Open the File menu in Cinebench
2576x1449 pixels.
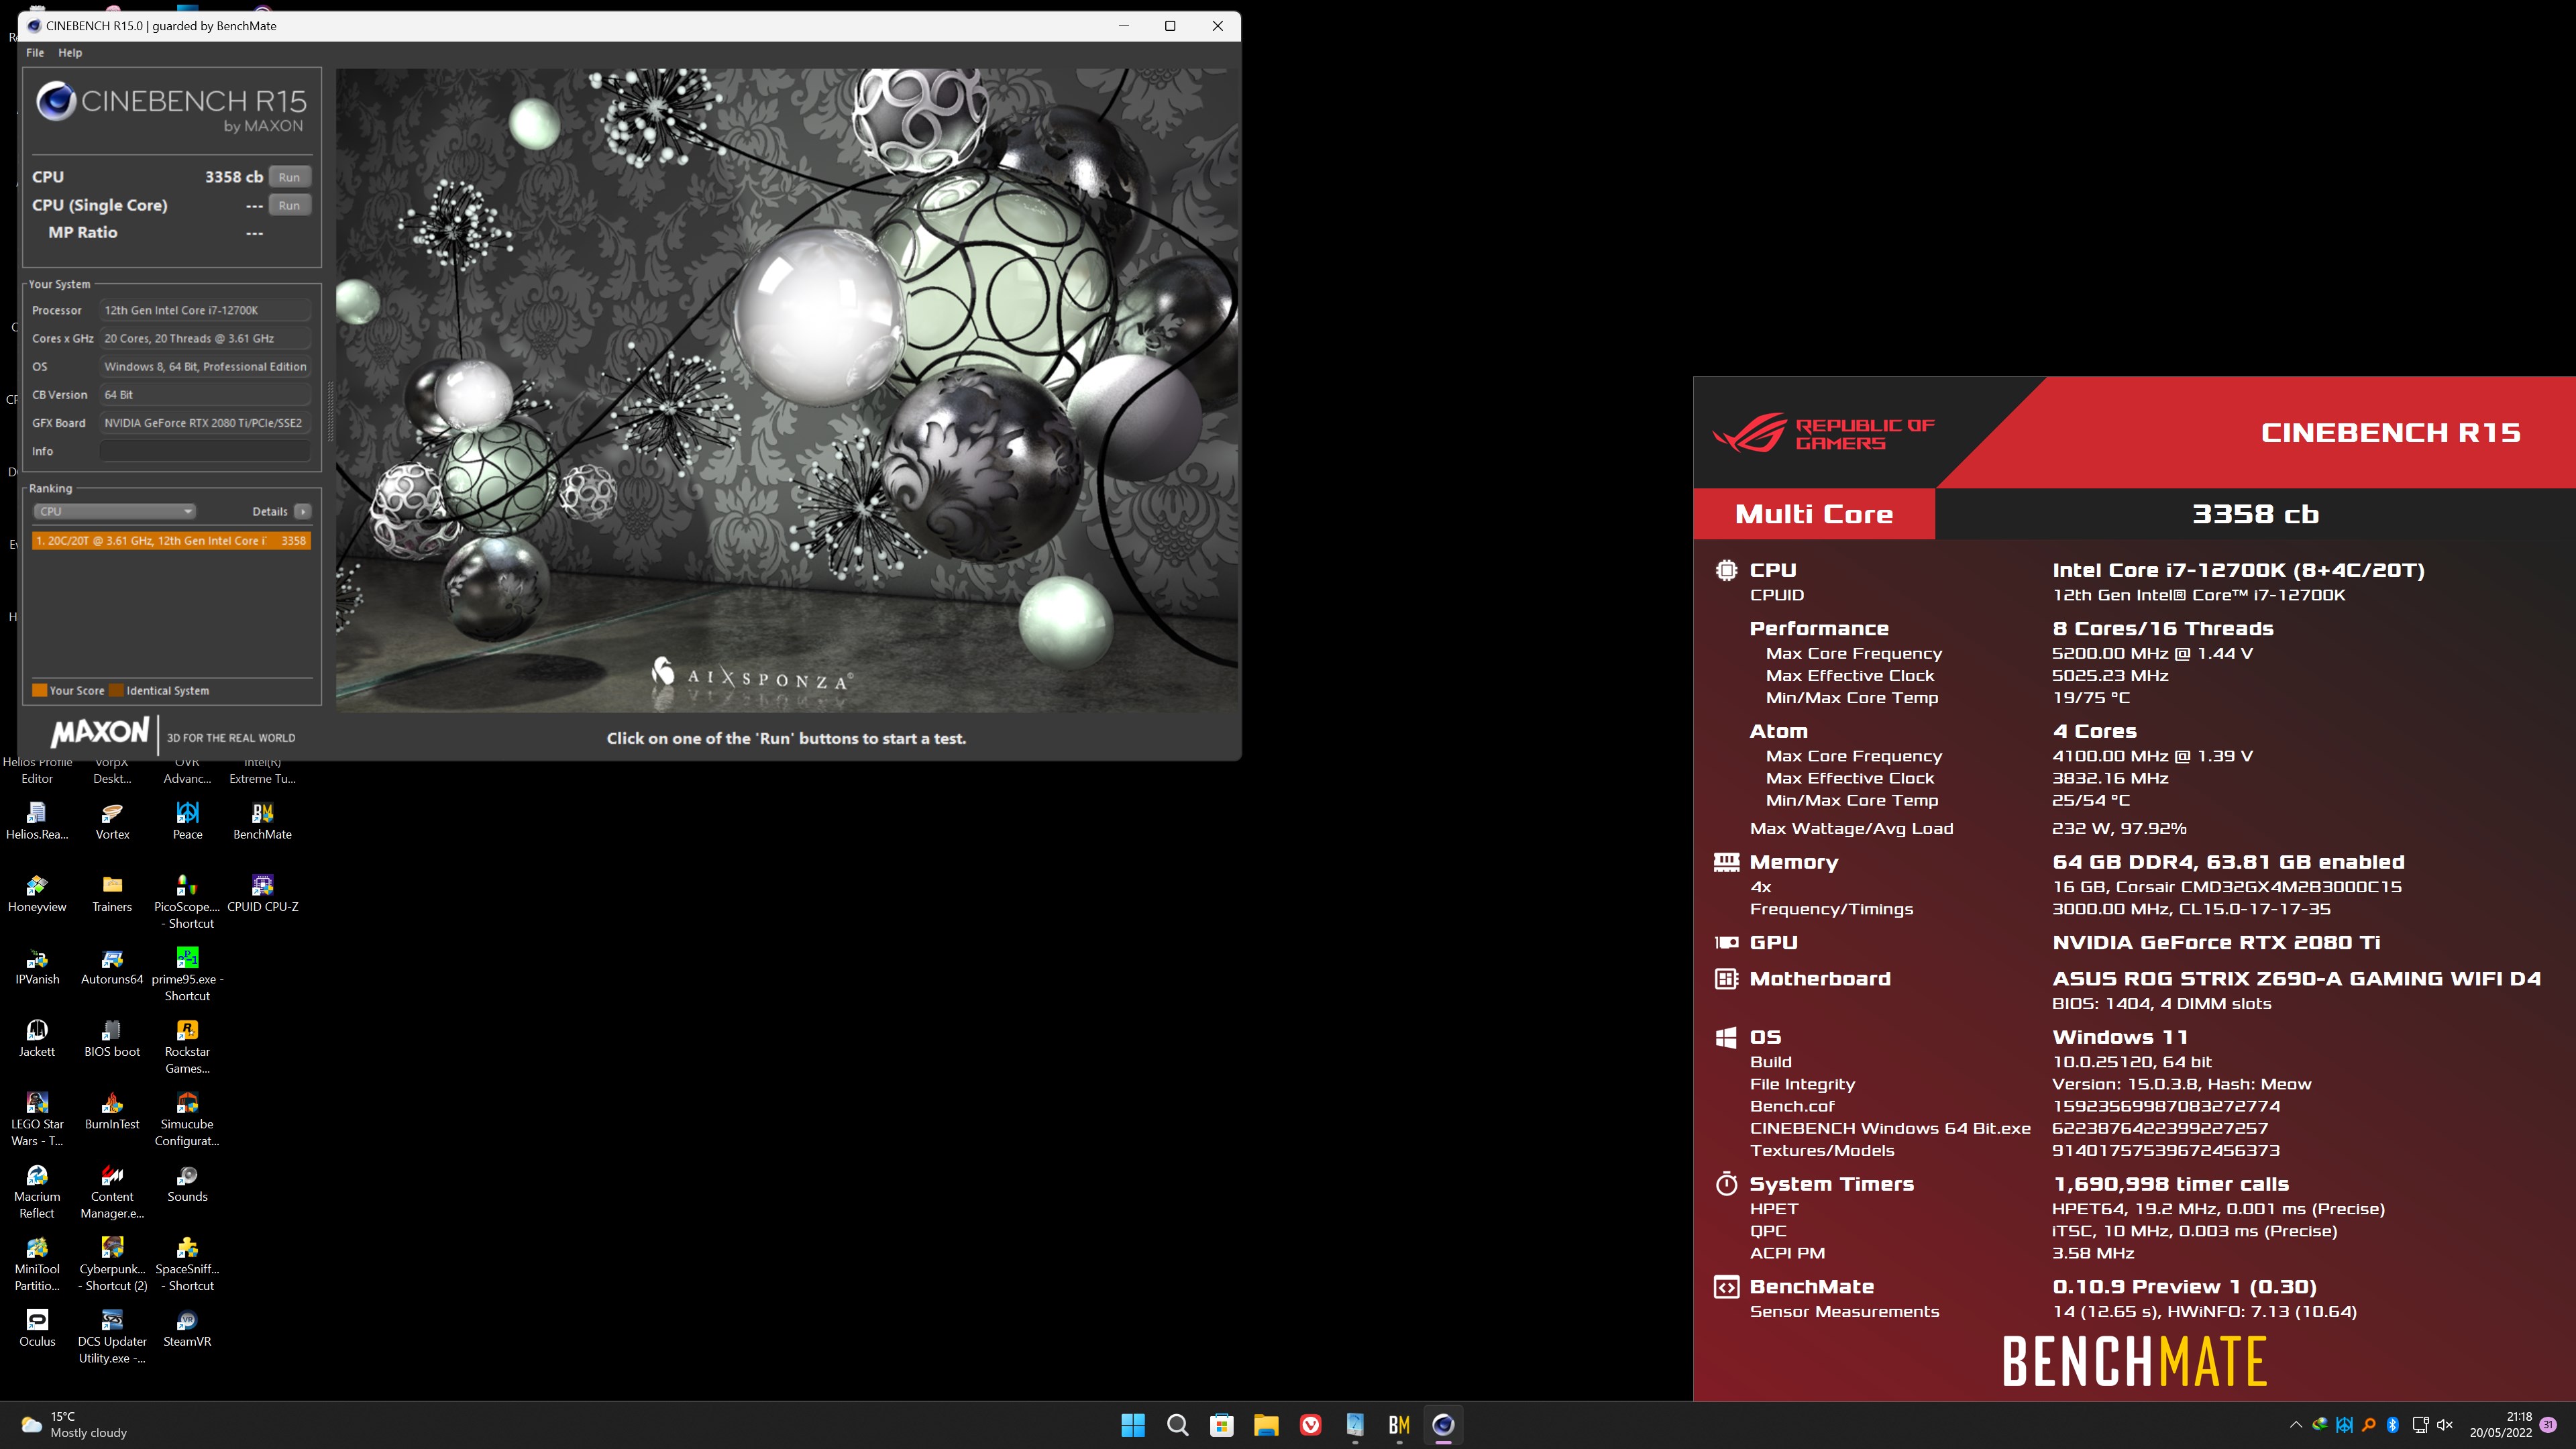point(35,53)
